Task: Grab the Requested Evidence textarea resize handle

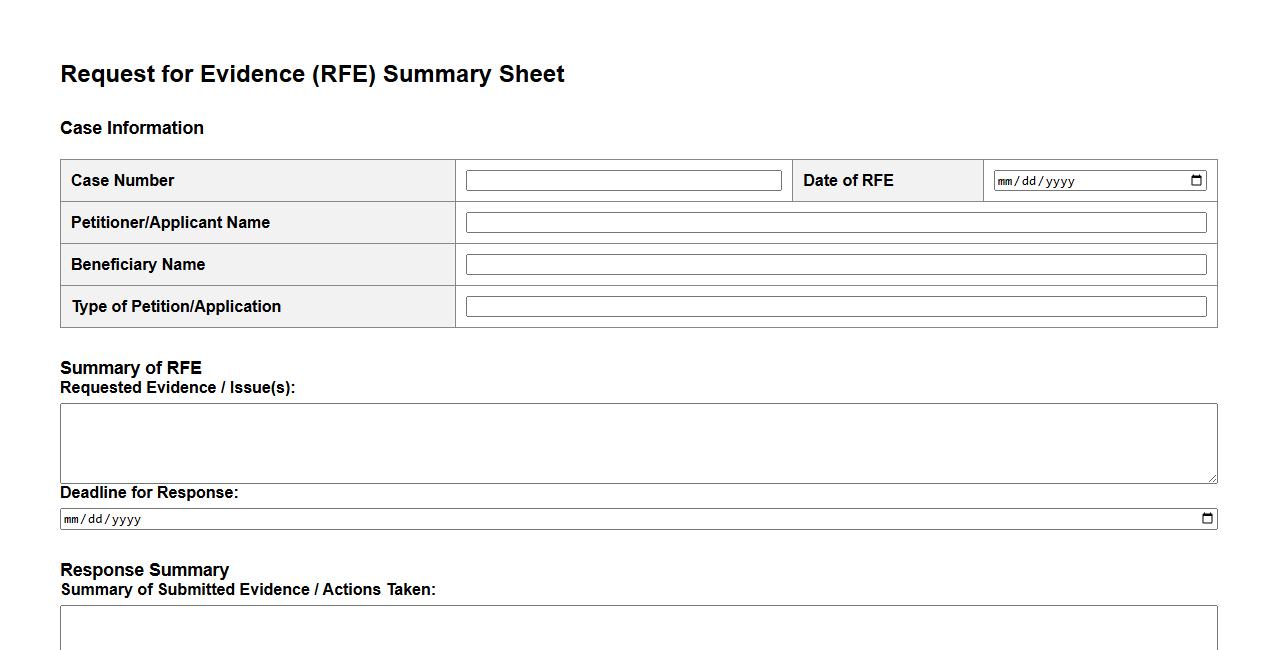Action: (1212, 478)
